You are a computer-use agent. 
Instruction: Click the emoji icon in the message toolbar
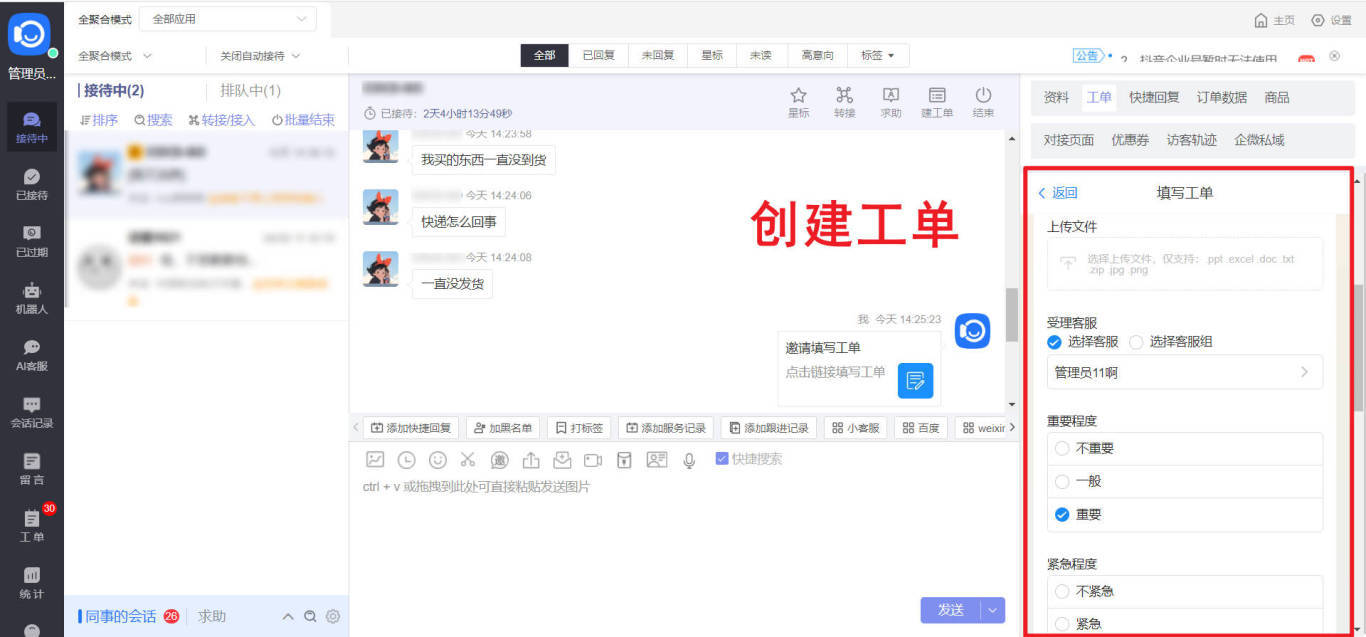coord(437,460)
